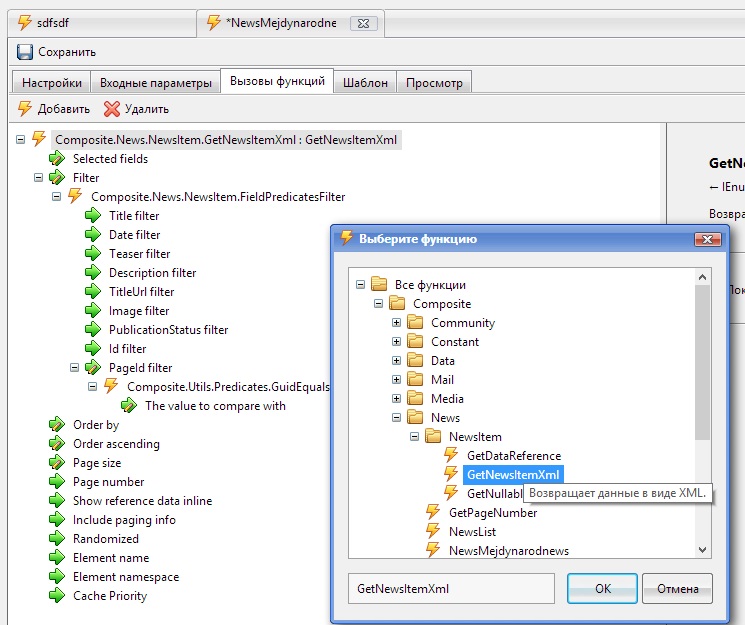Click the function name text field
This screenshot has width=745, height=625.
pos(450,589)
